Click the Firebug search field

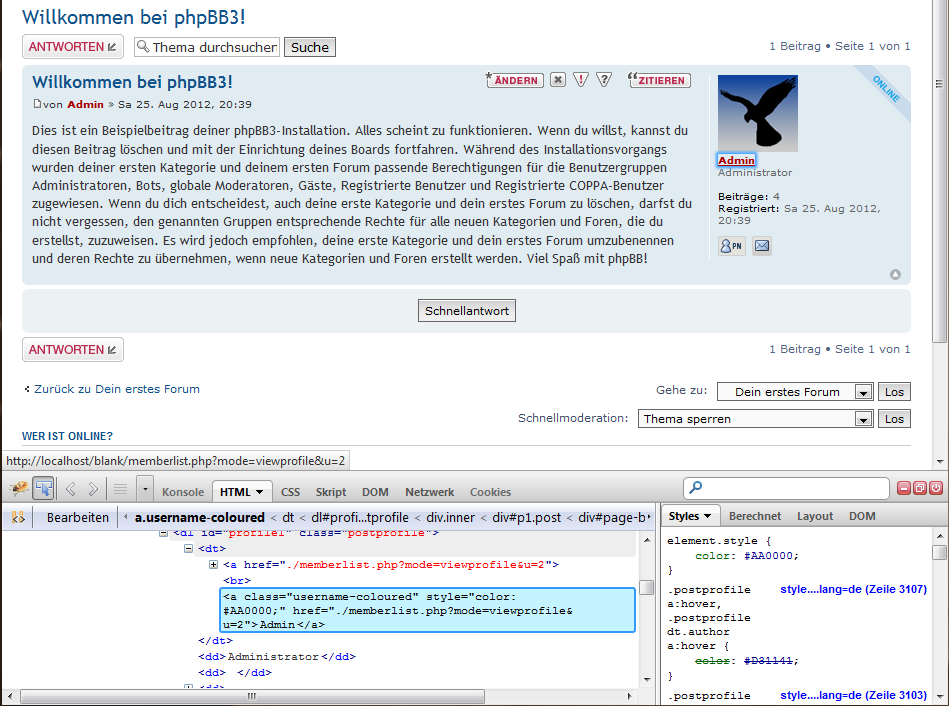[786, 488]
